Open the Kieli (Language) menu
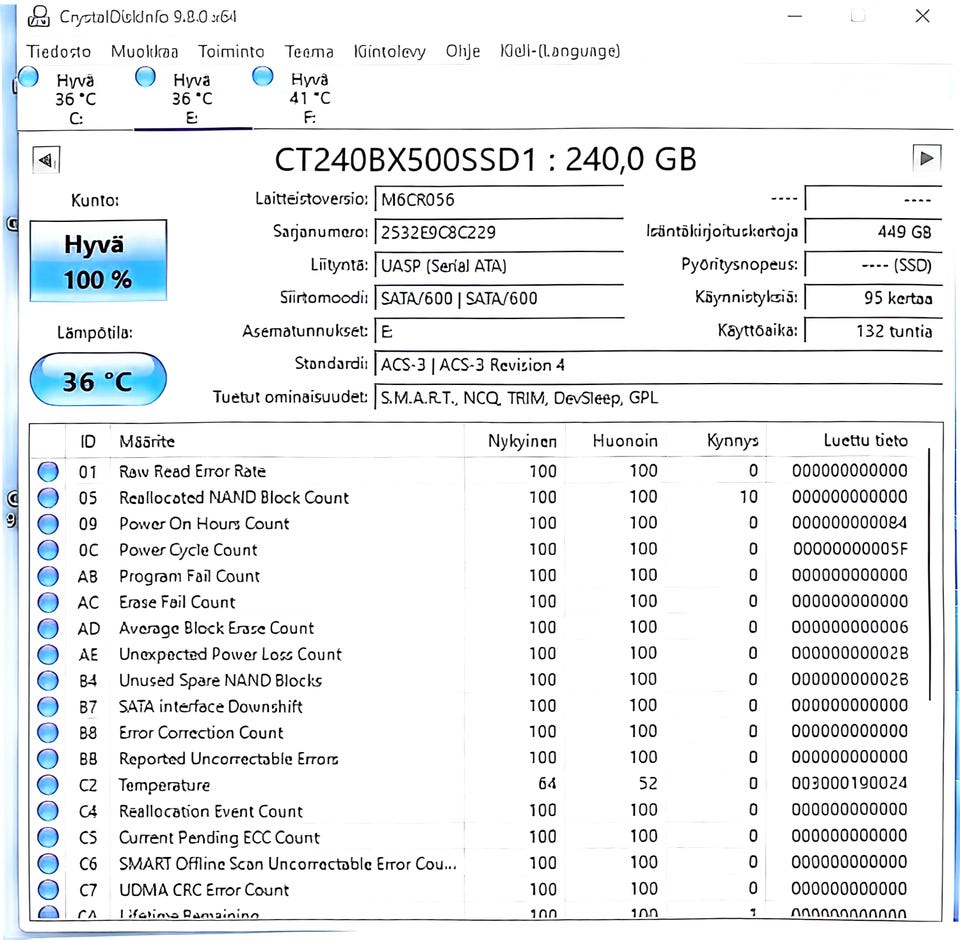This screenshot has height=940, width=960. 560,51
